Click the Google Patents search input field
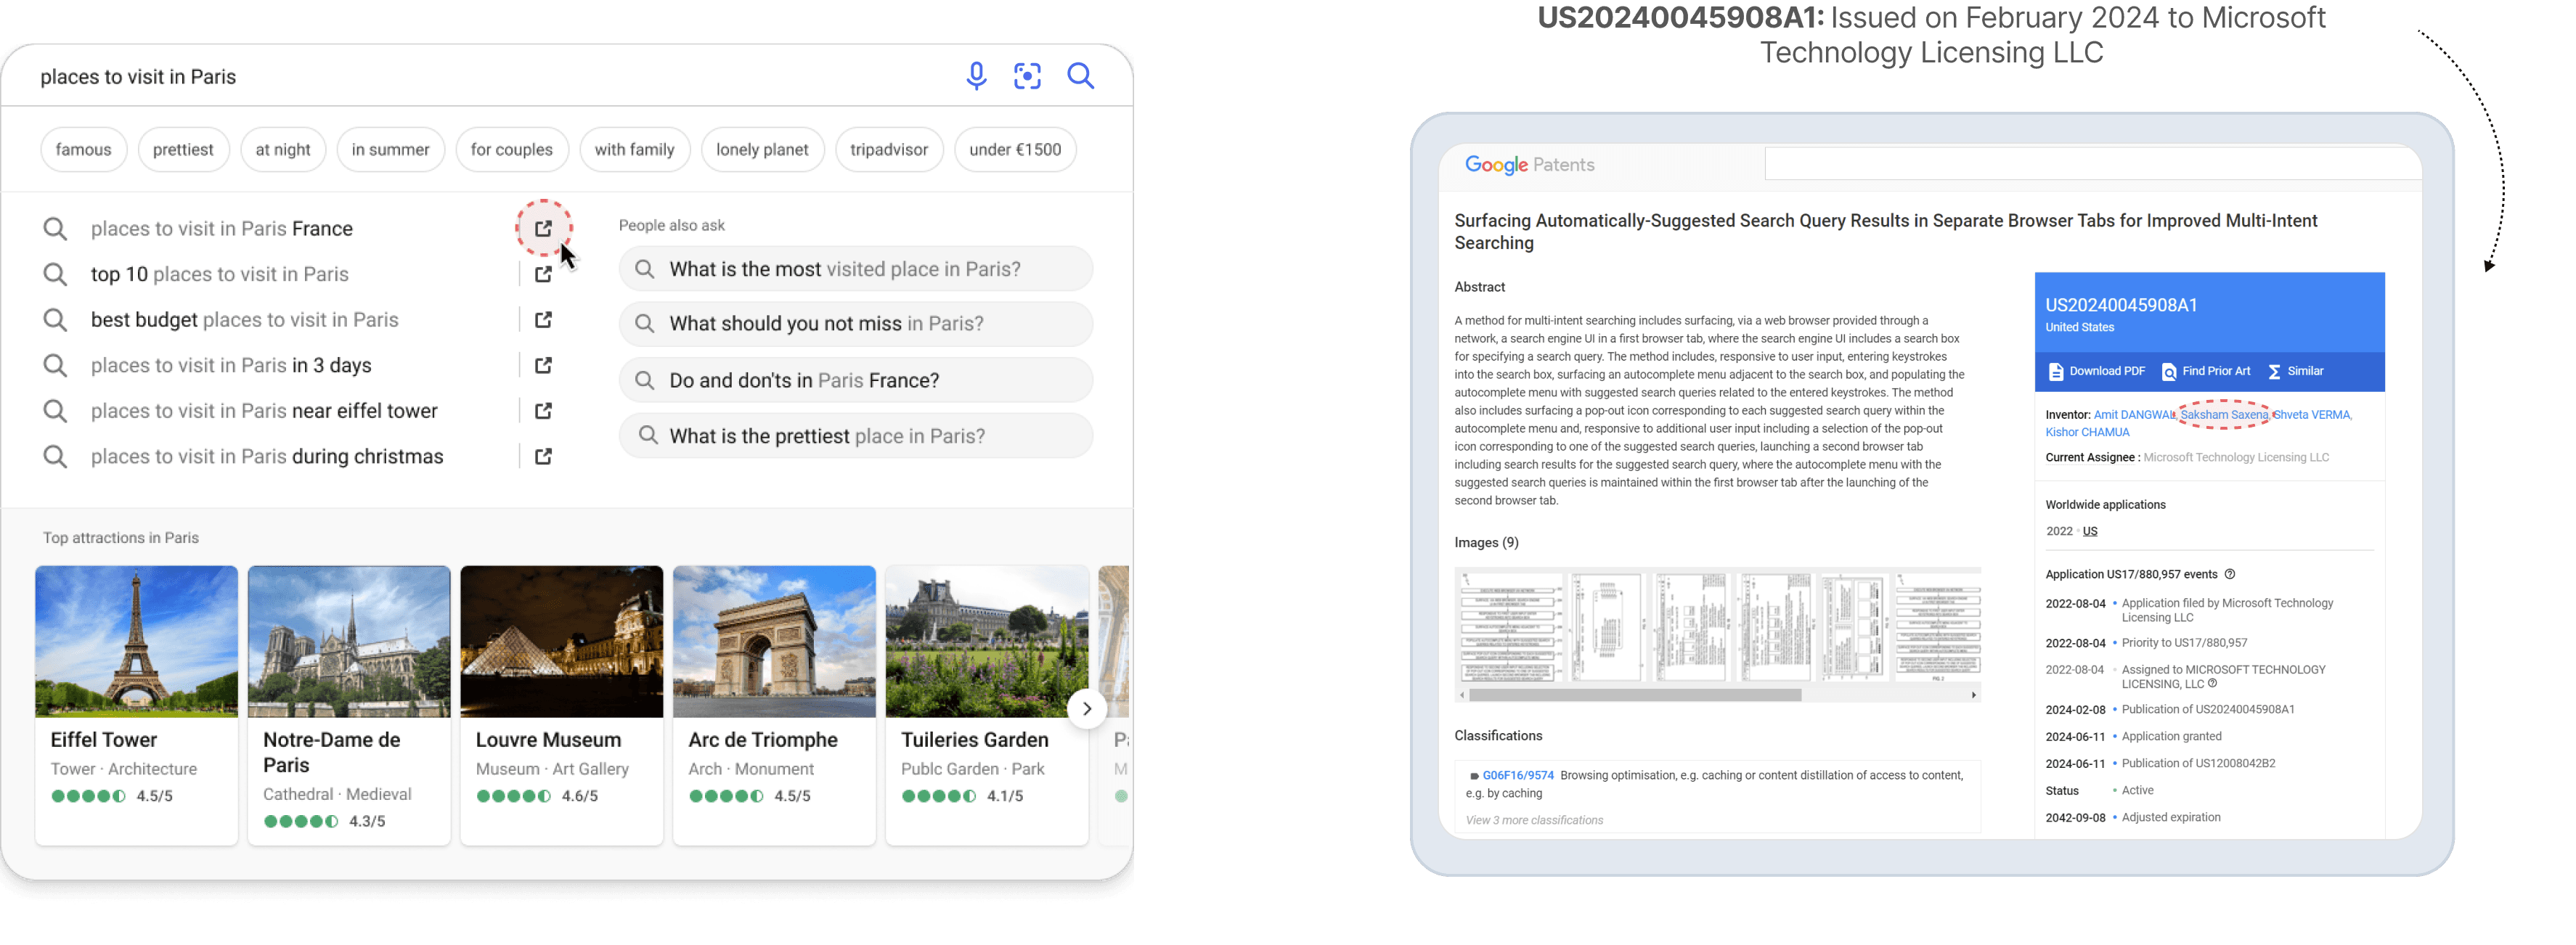The width and height of the screenshot is (2576, 945). [2090, 164]
